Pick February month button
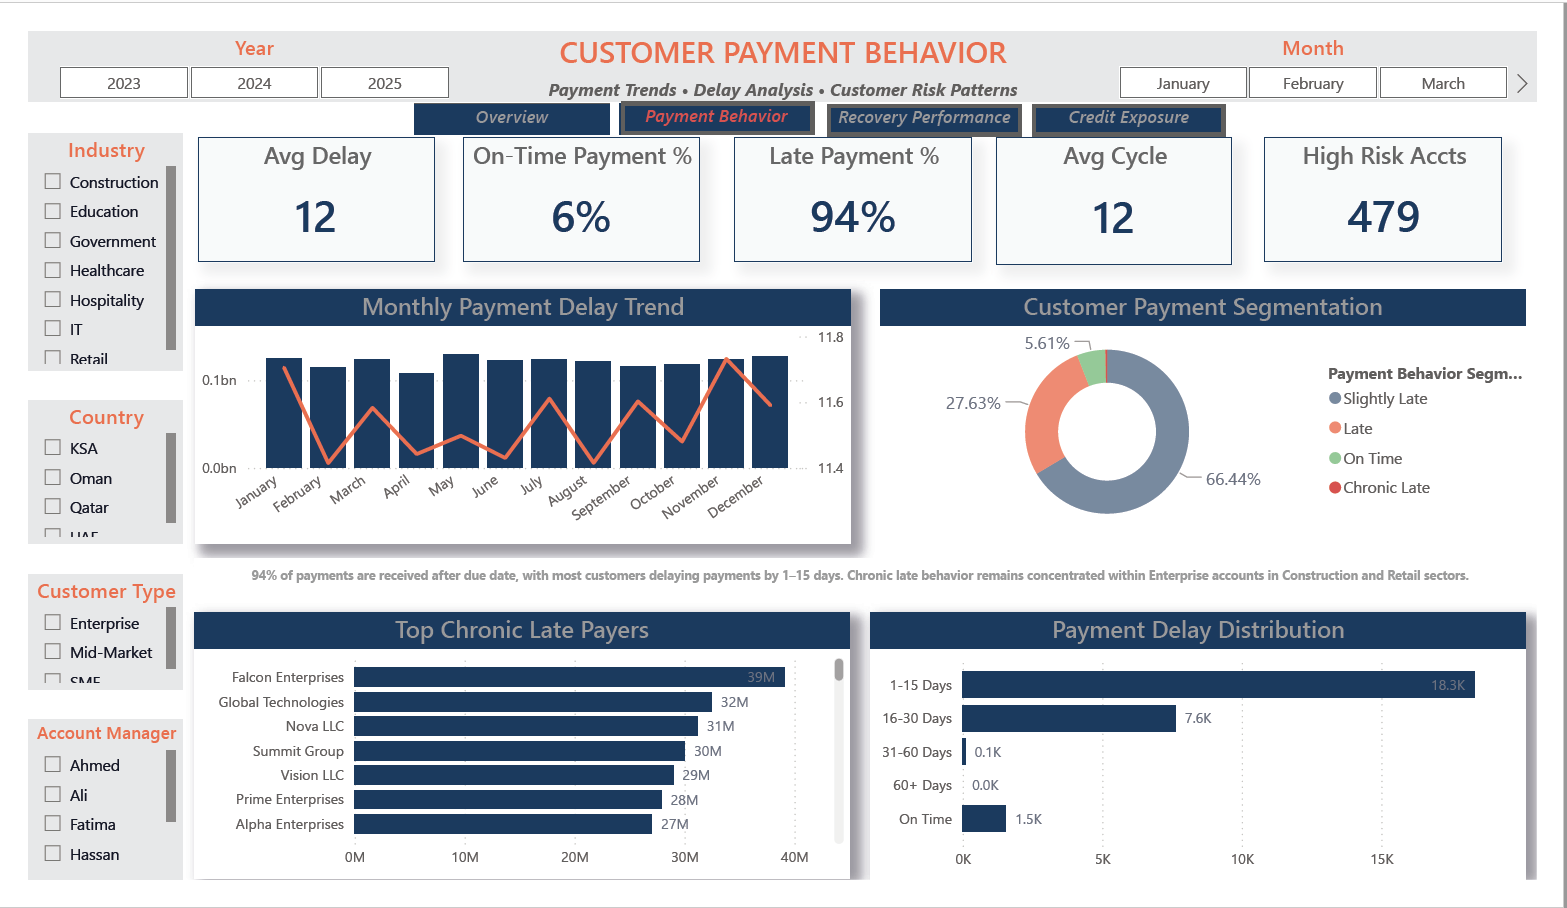This screenshot has height=908, width=1567. pos(1313,83)
